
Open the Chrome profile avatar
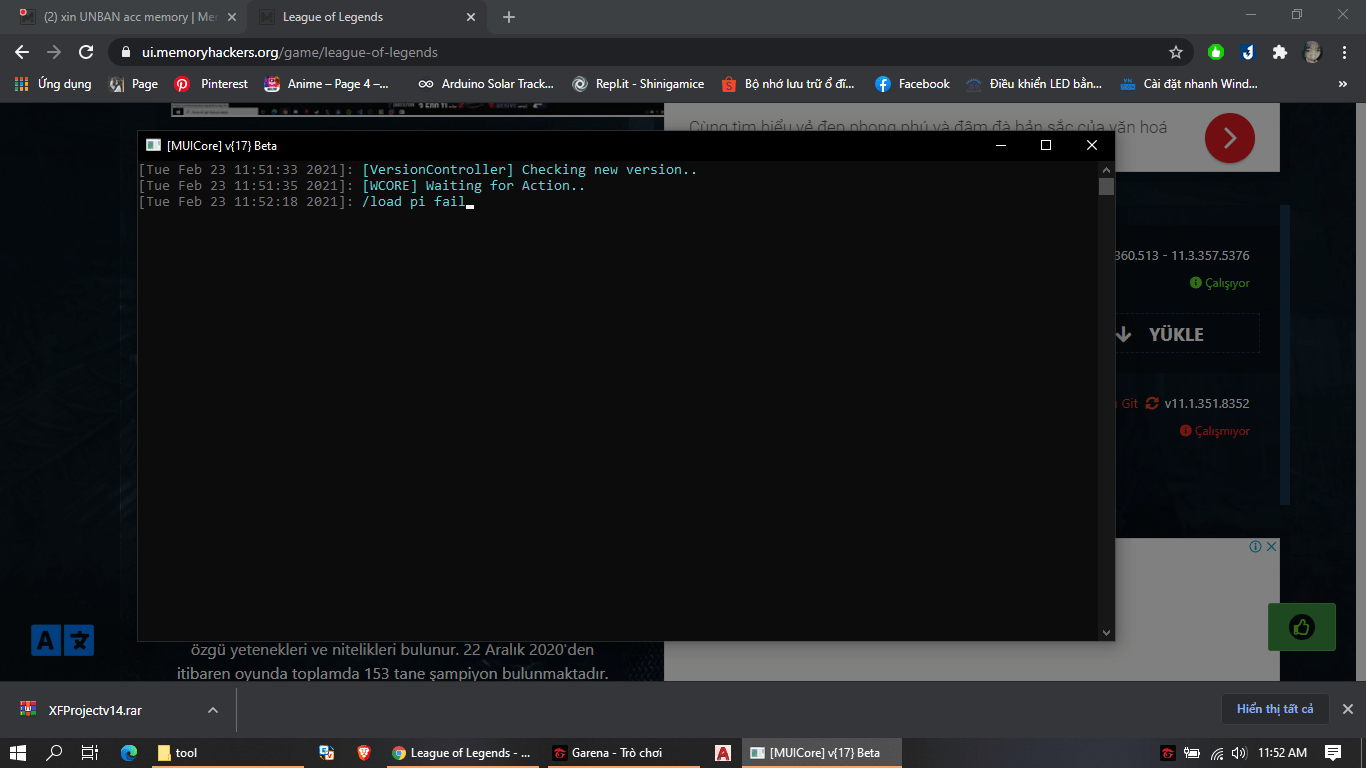pos(1312,52)
